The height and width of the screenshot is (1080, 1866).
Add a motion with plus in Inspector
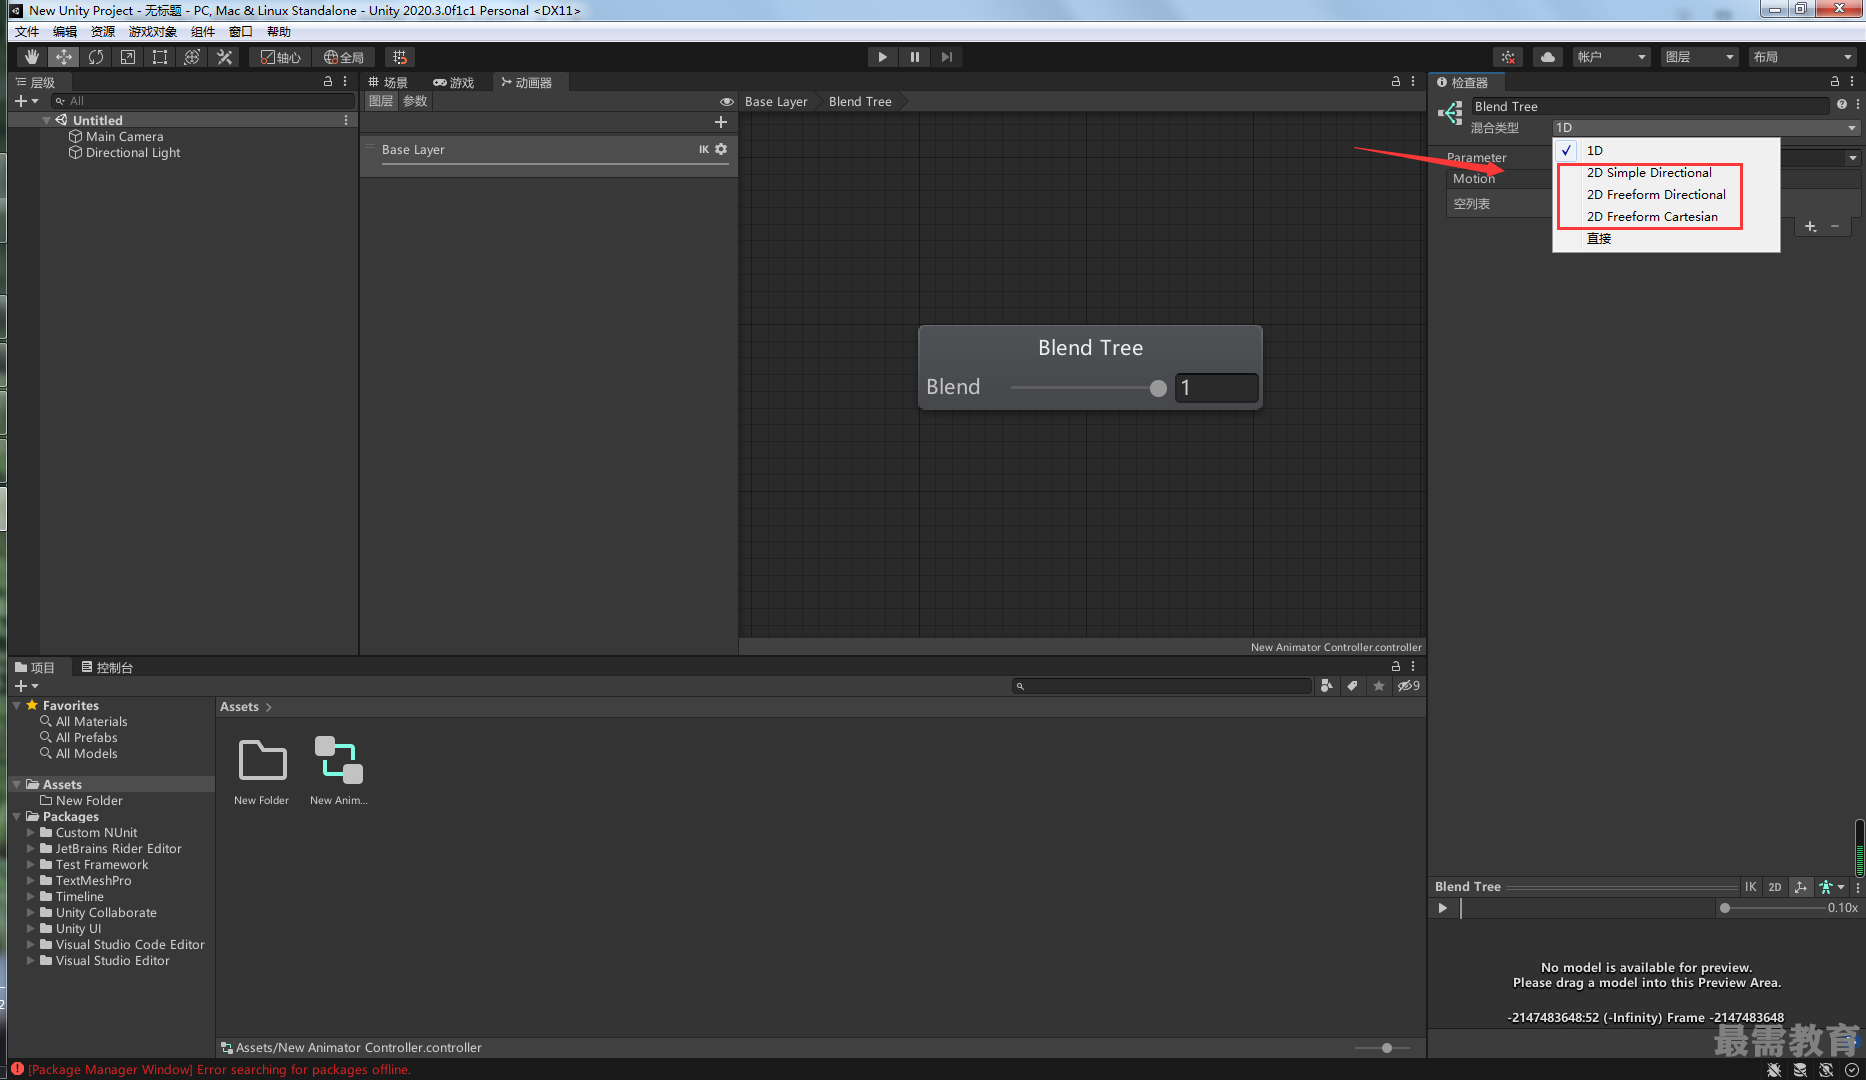coord(1810,227)
